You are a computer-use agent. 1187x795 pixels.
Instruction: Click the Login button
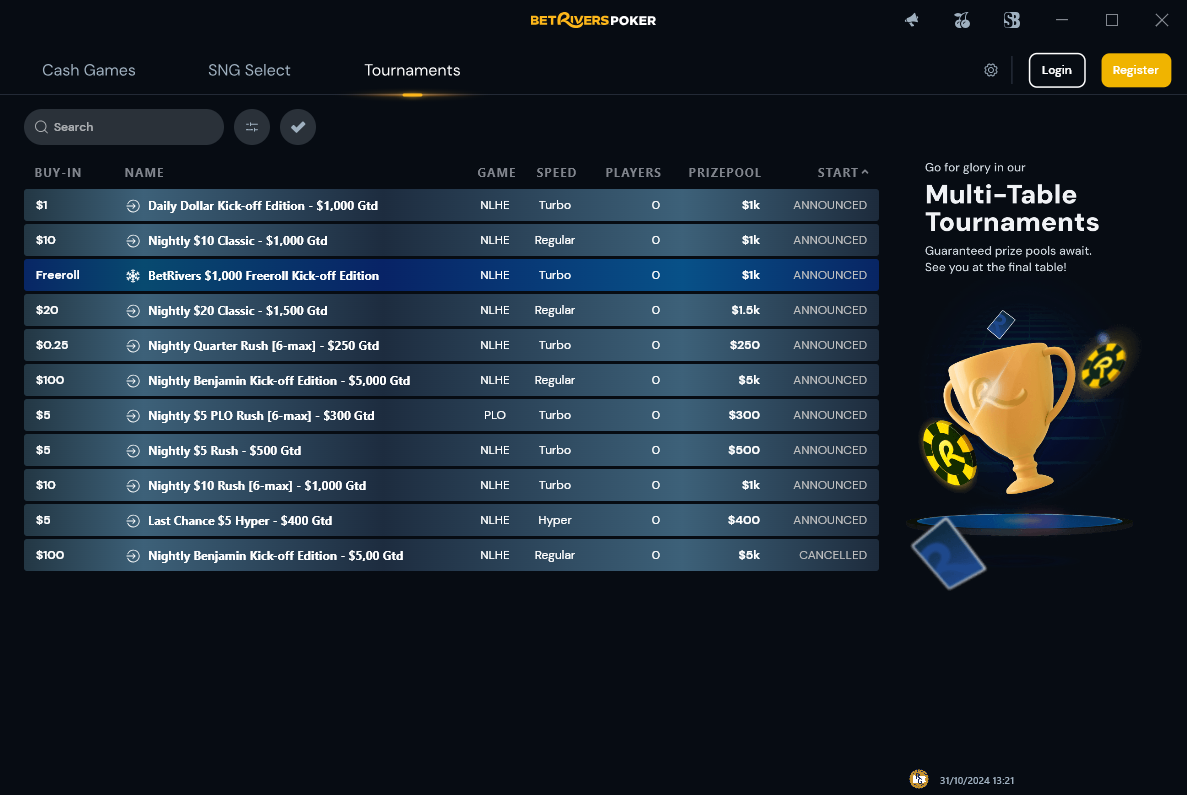[x=1057, y=70]
